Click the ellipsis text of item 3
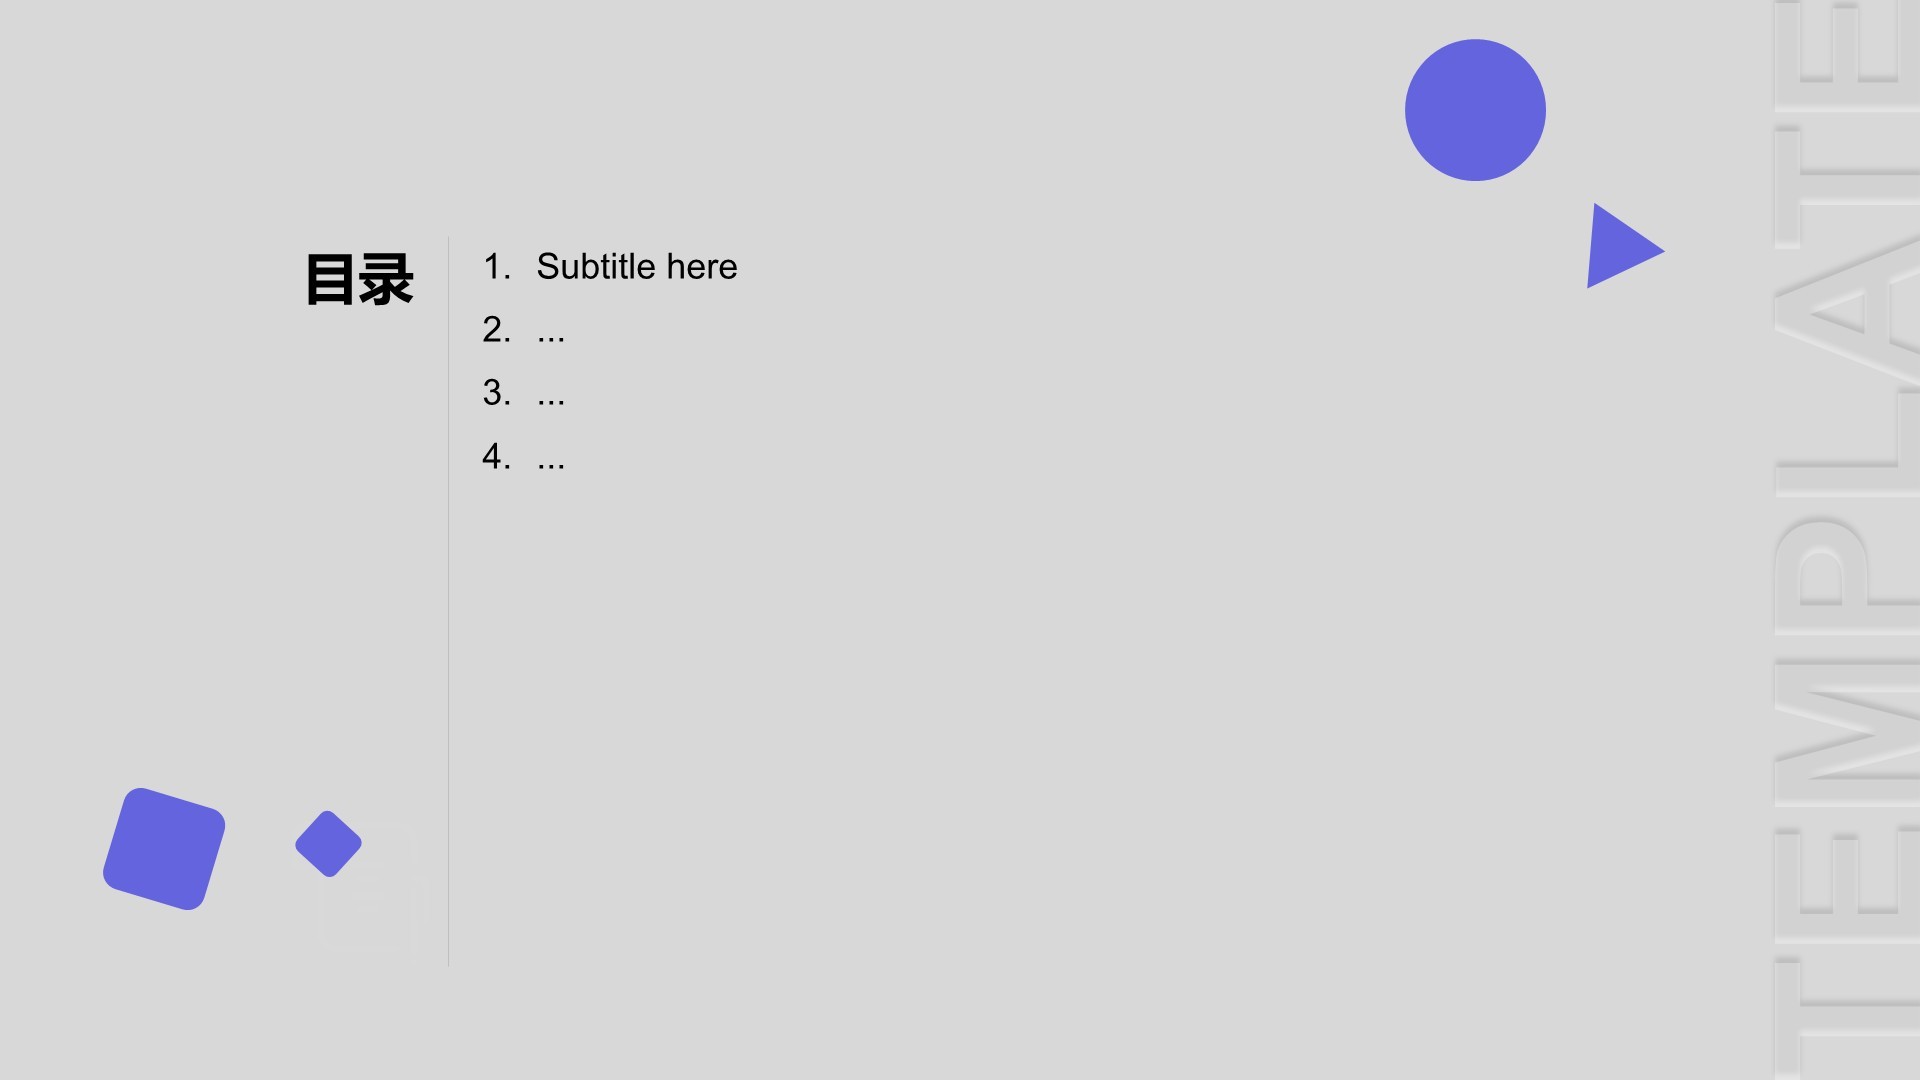Viewport: 1920px width, 1080px height. point(551,397)
